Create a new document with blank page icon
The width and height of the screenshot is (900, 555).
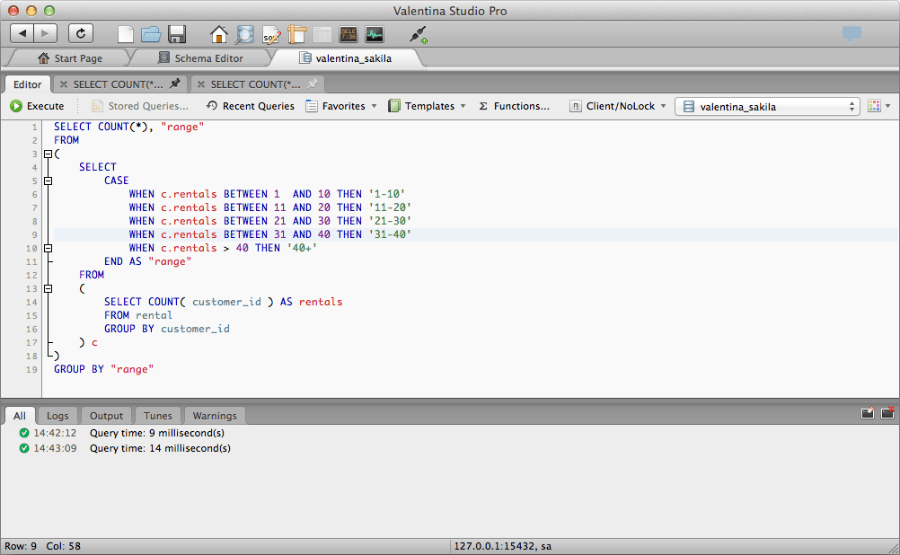click(126, 34)
